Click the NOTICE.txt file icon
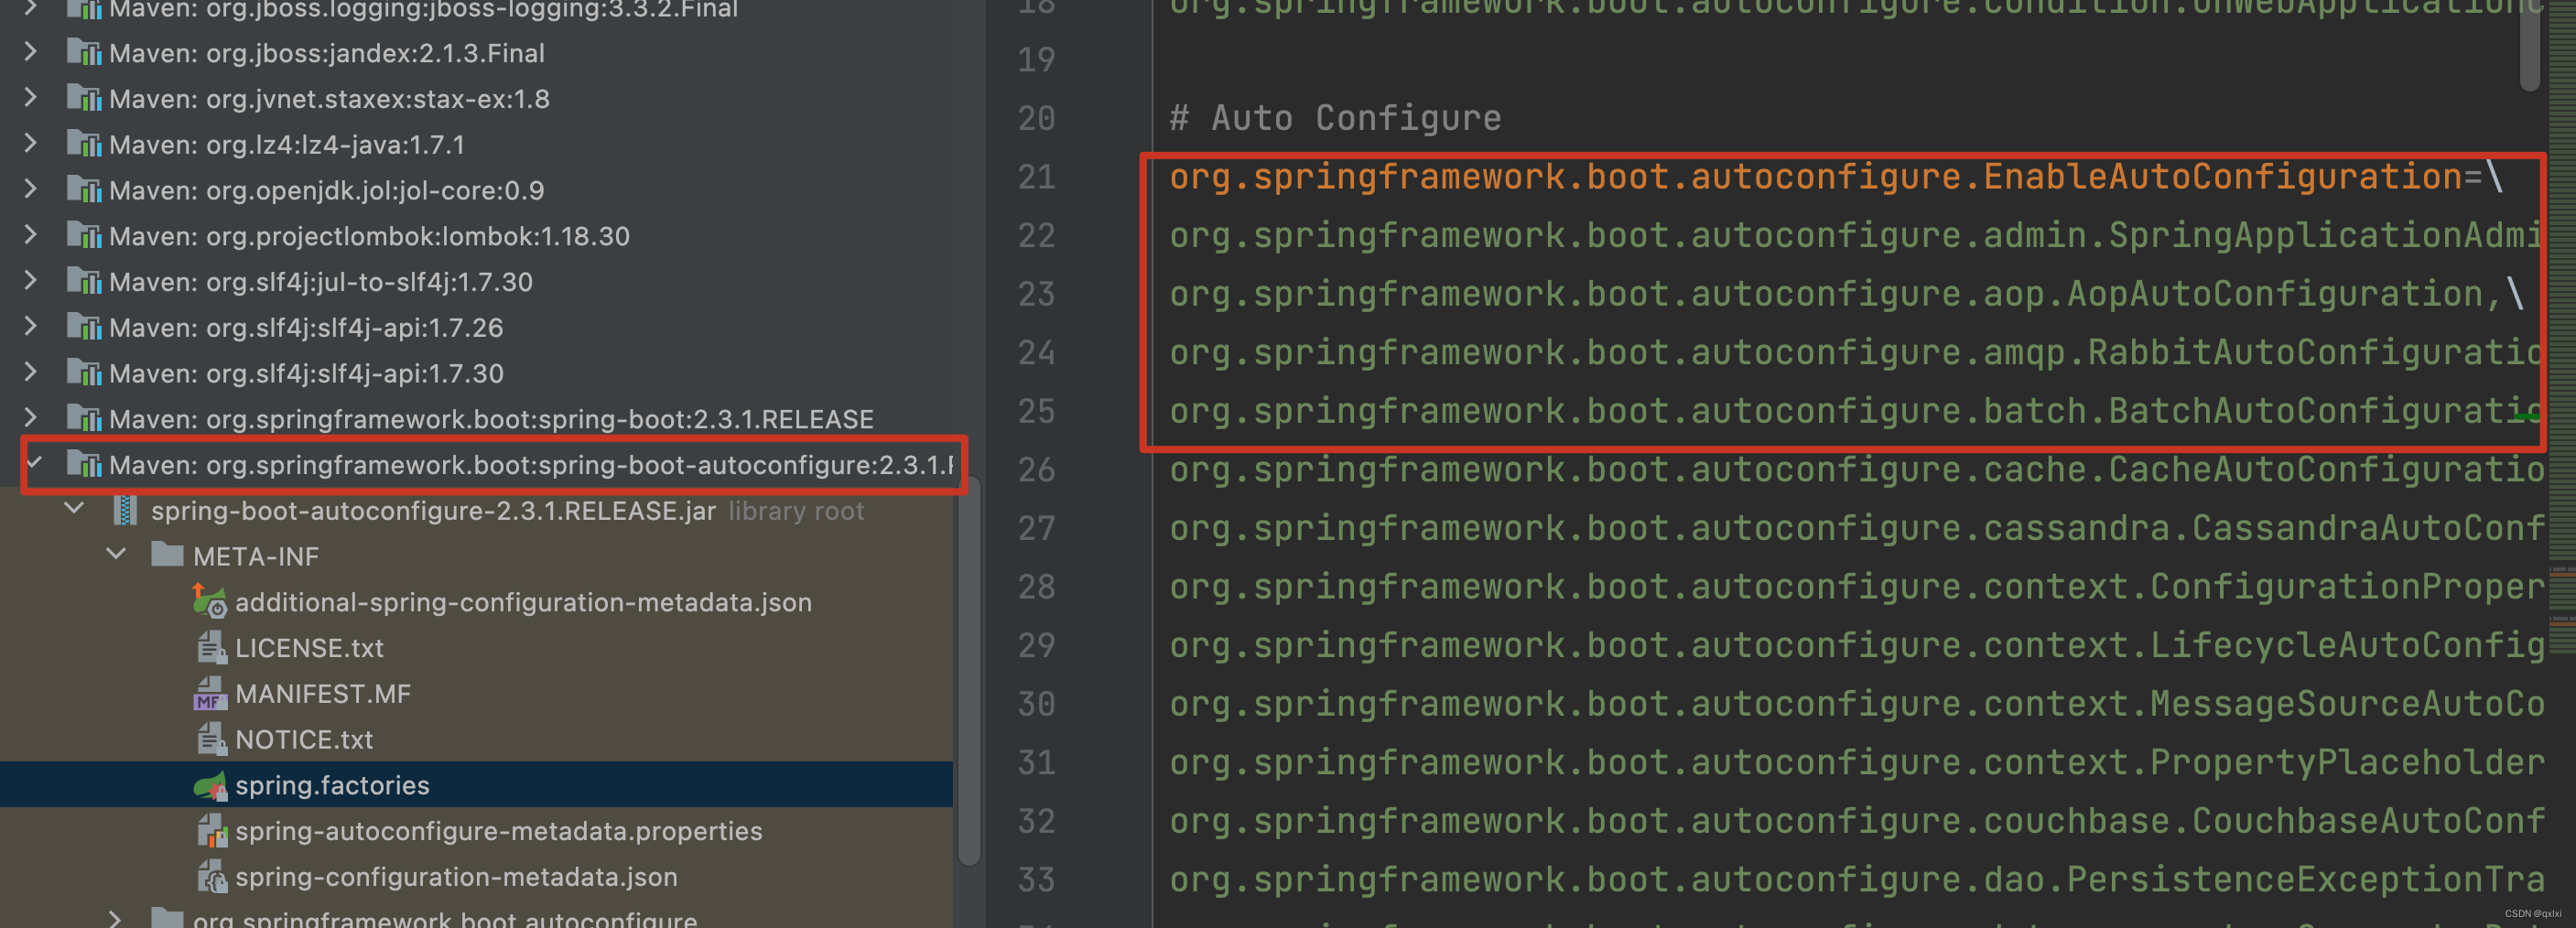 (x=211, y=739)
